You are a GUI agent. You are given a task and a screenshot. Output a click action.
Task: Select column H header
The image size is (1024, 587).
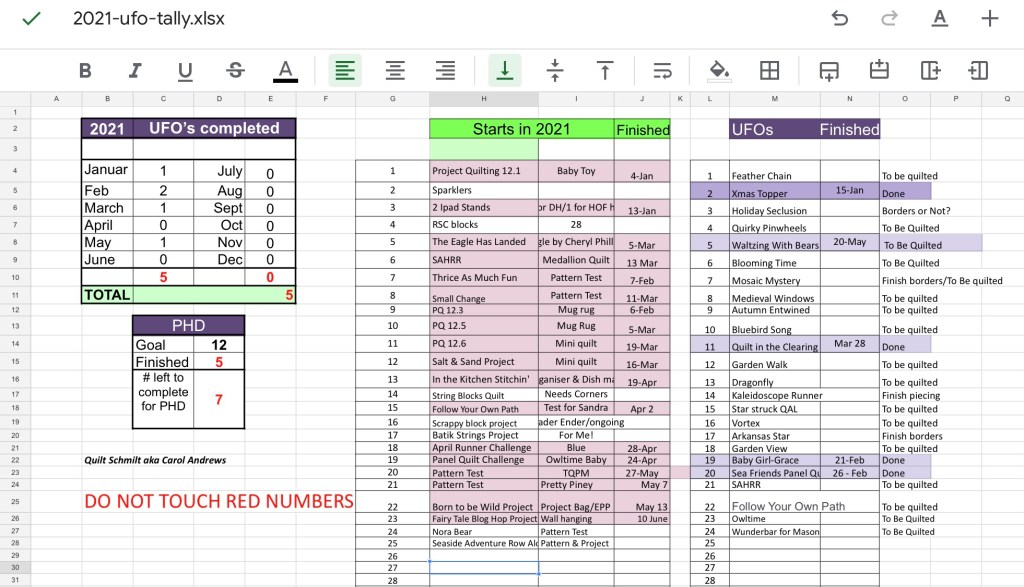(484, 98)
